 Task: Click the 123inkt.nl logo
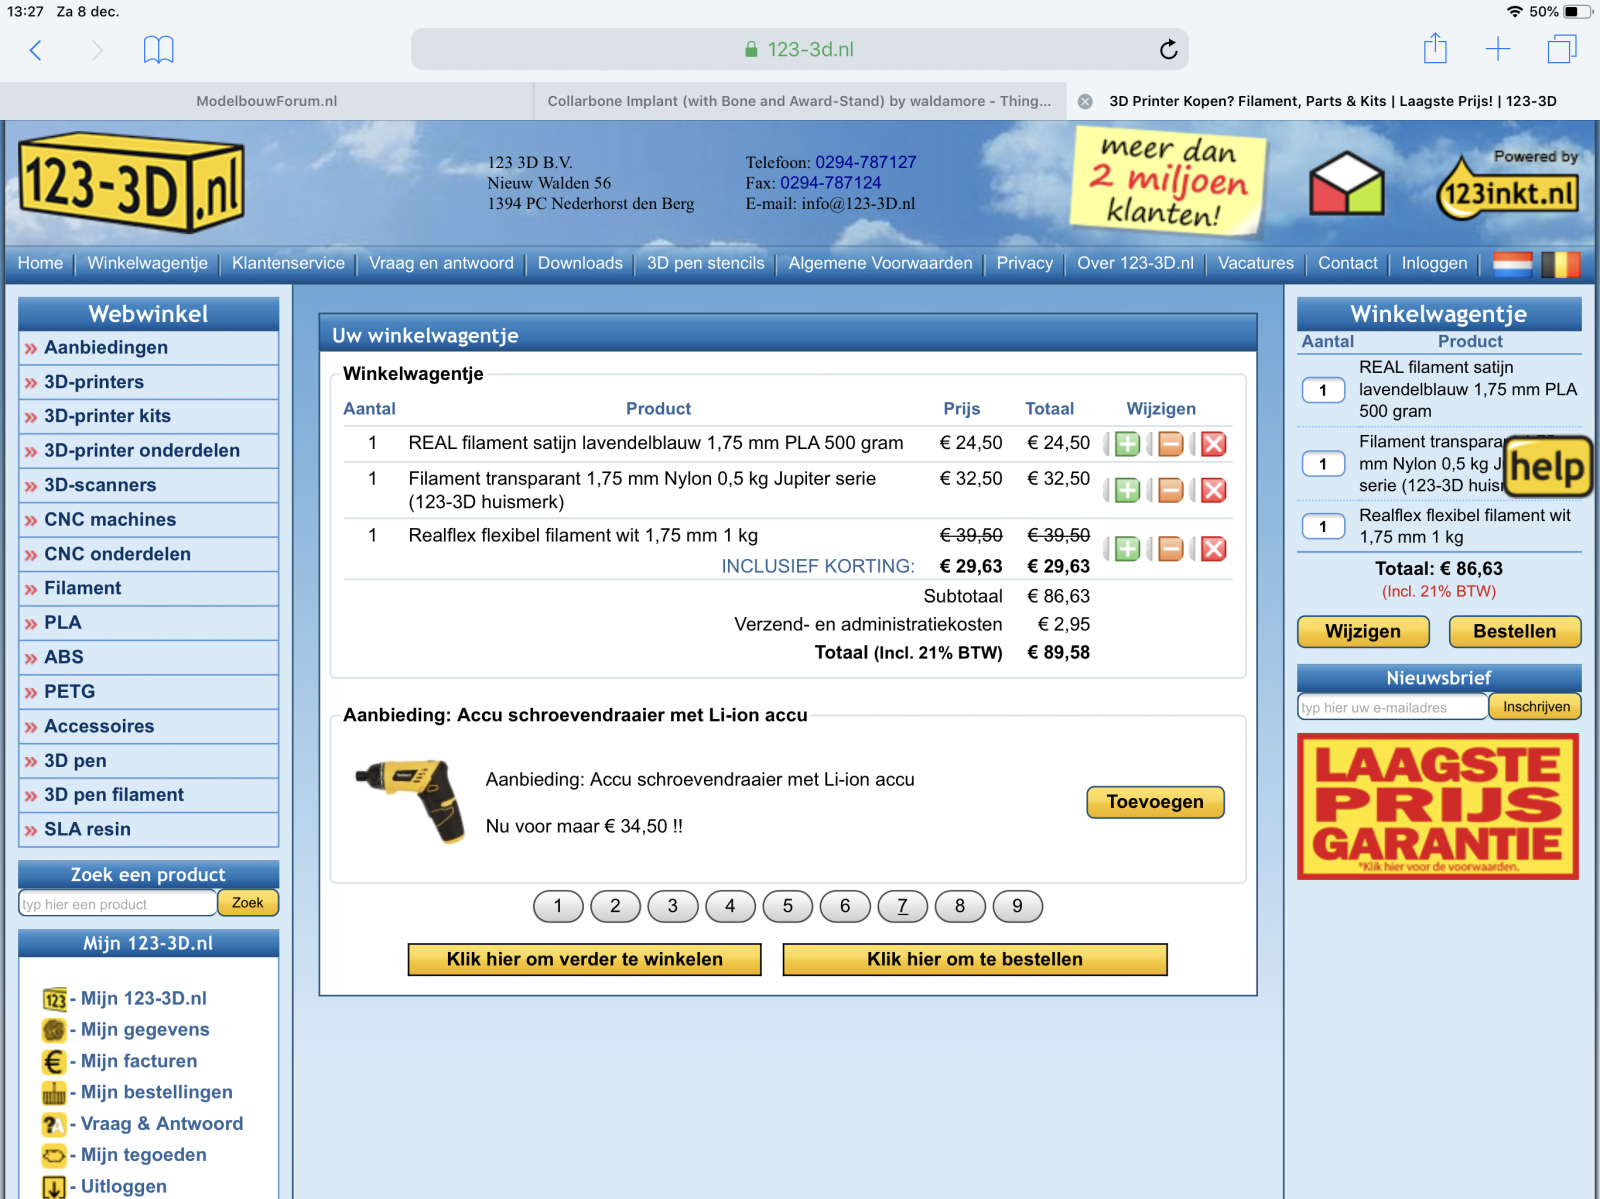(x=1508, y=190)
